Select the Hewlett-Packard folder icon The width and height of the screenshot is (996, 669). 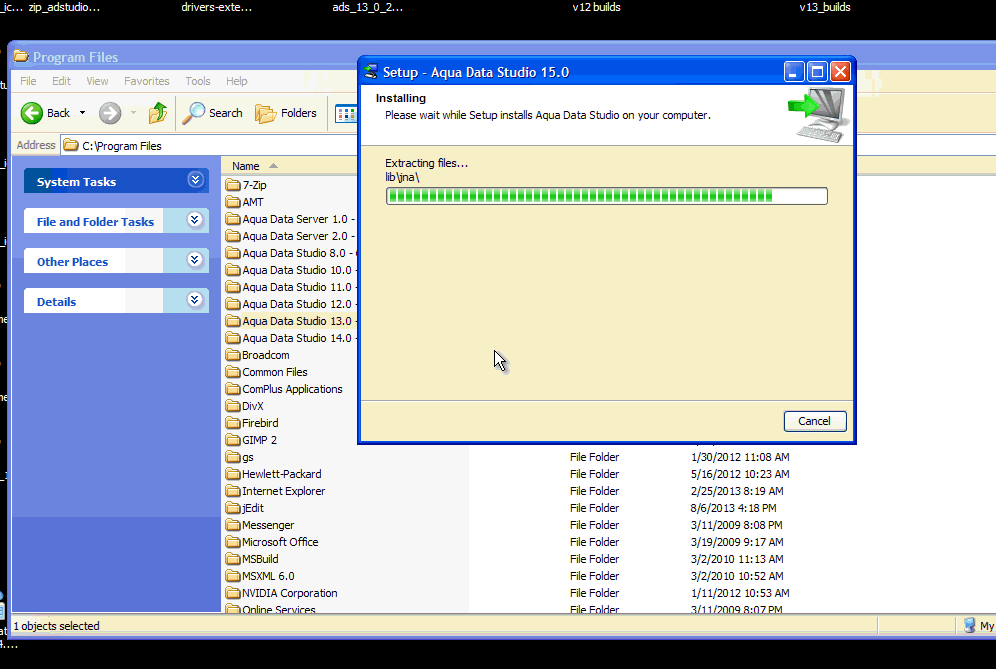click(x=233, y=474)
